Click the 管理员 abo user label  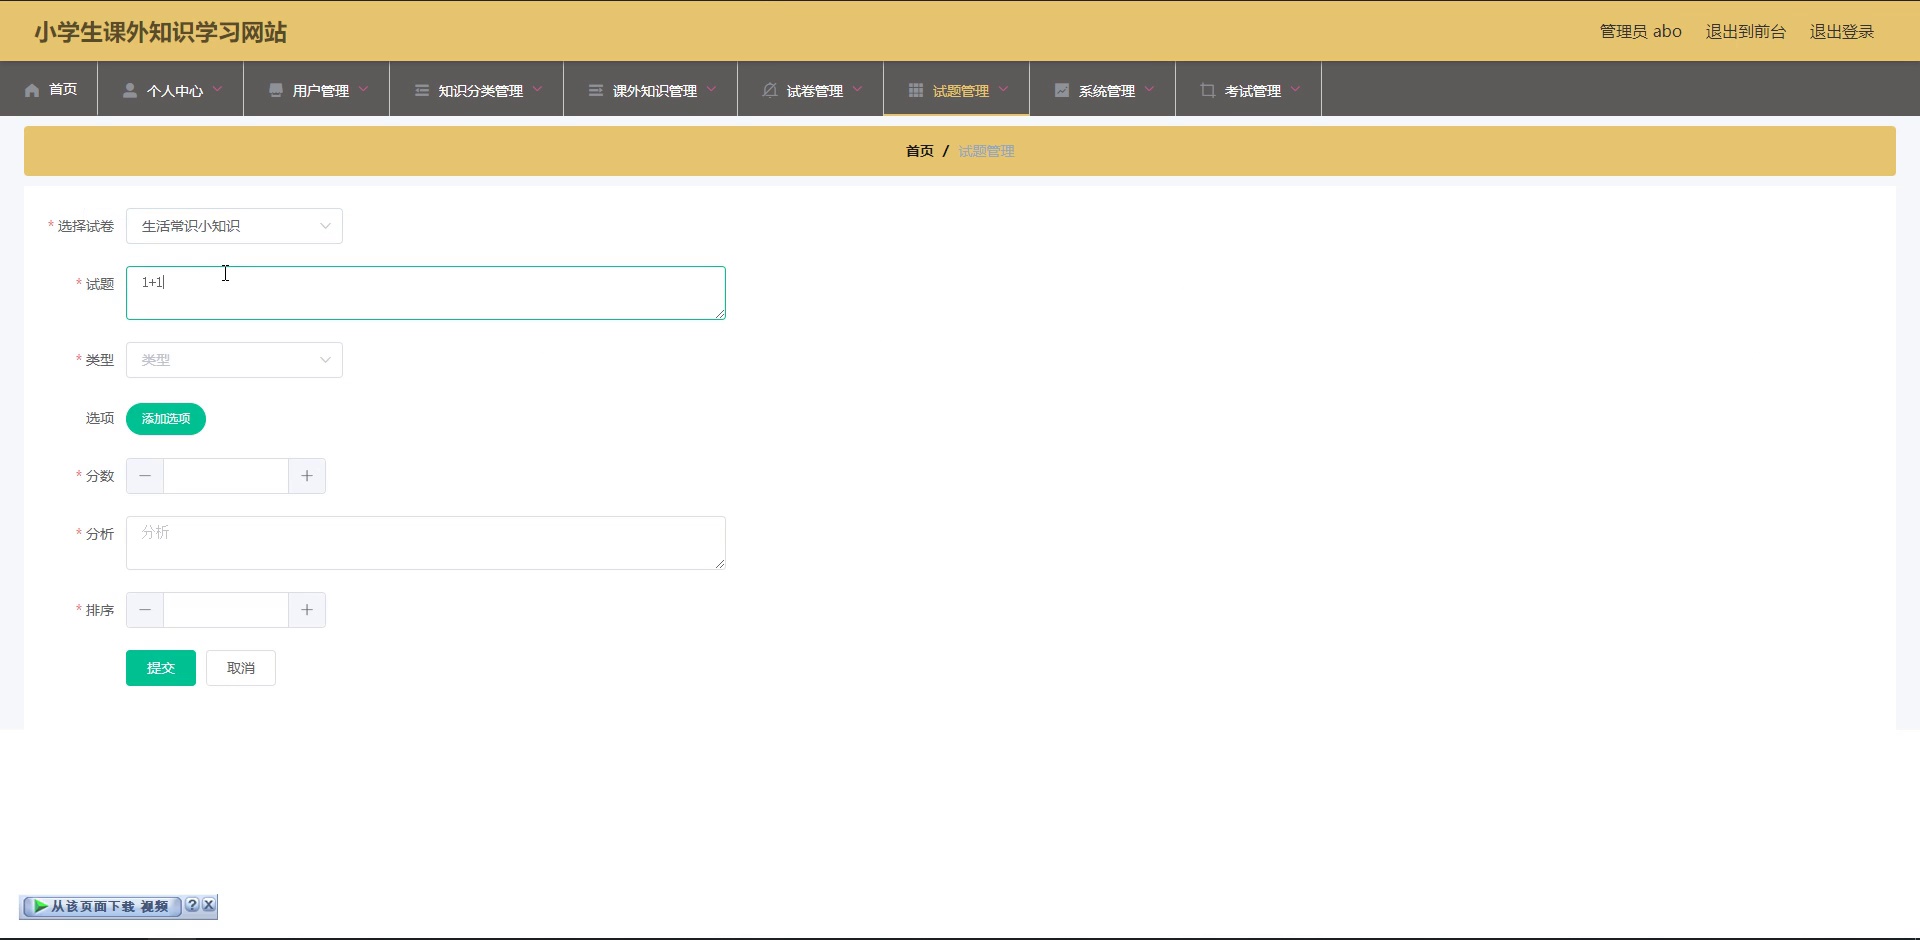pos(1641,32)
